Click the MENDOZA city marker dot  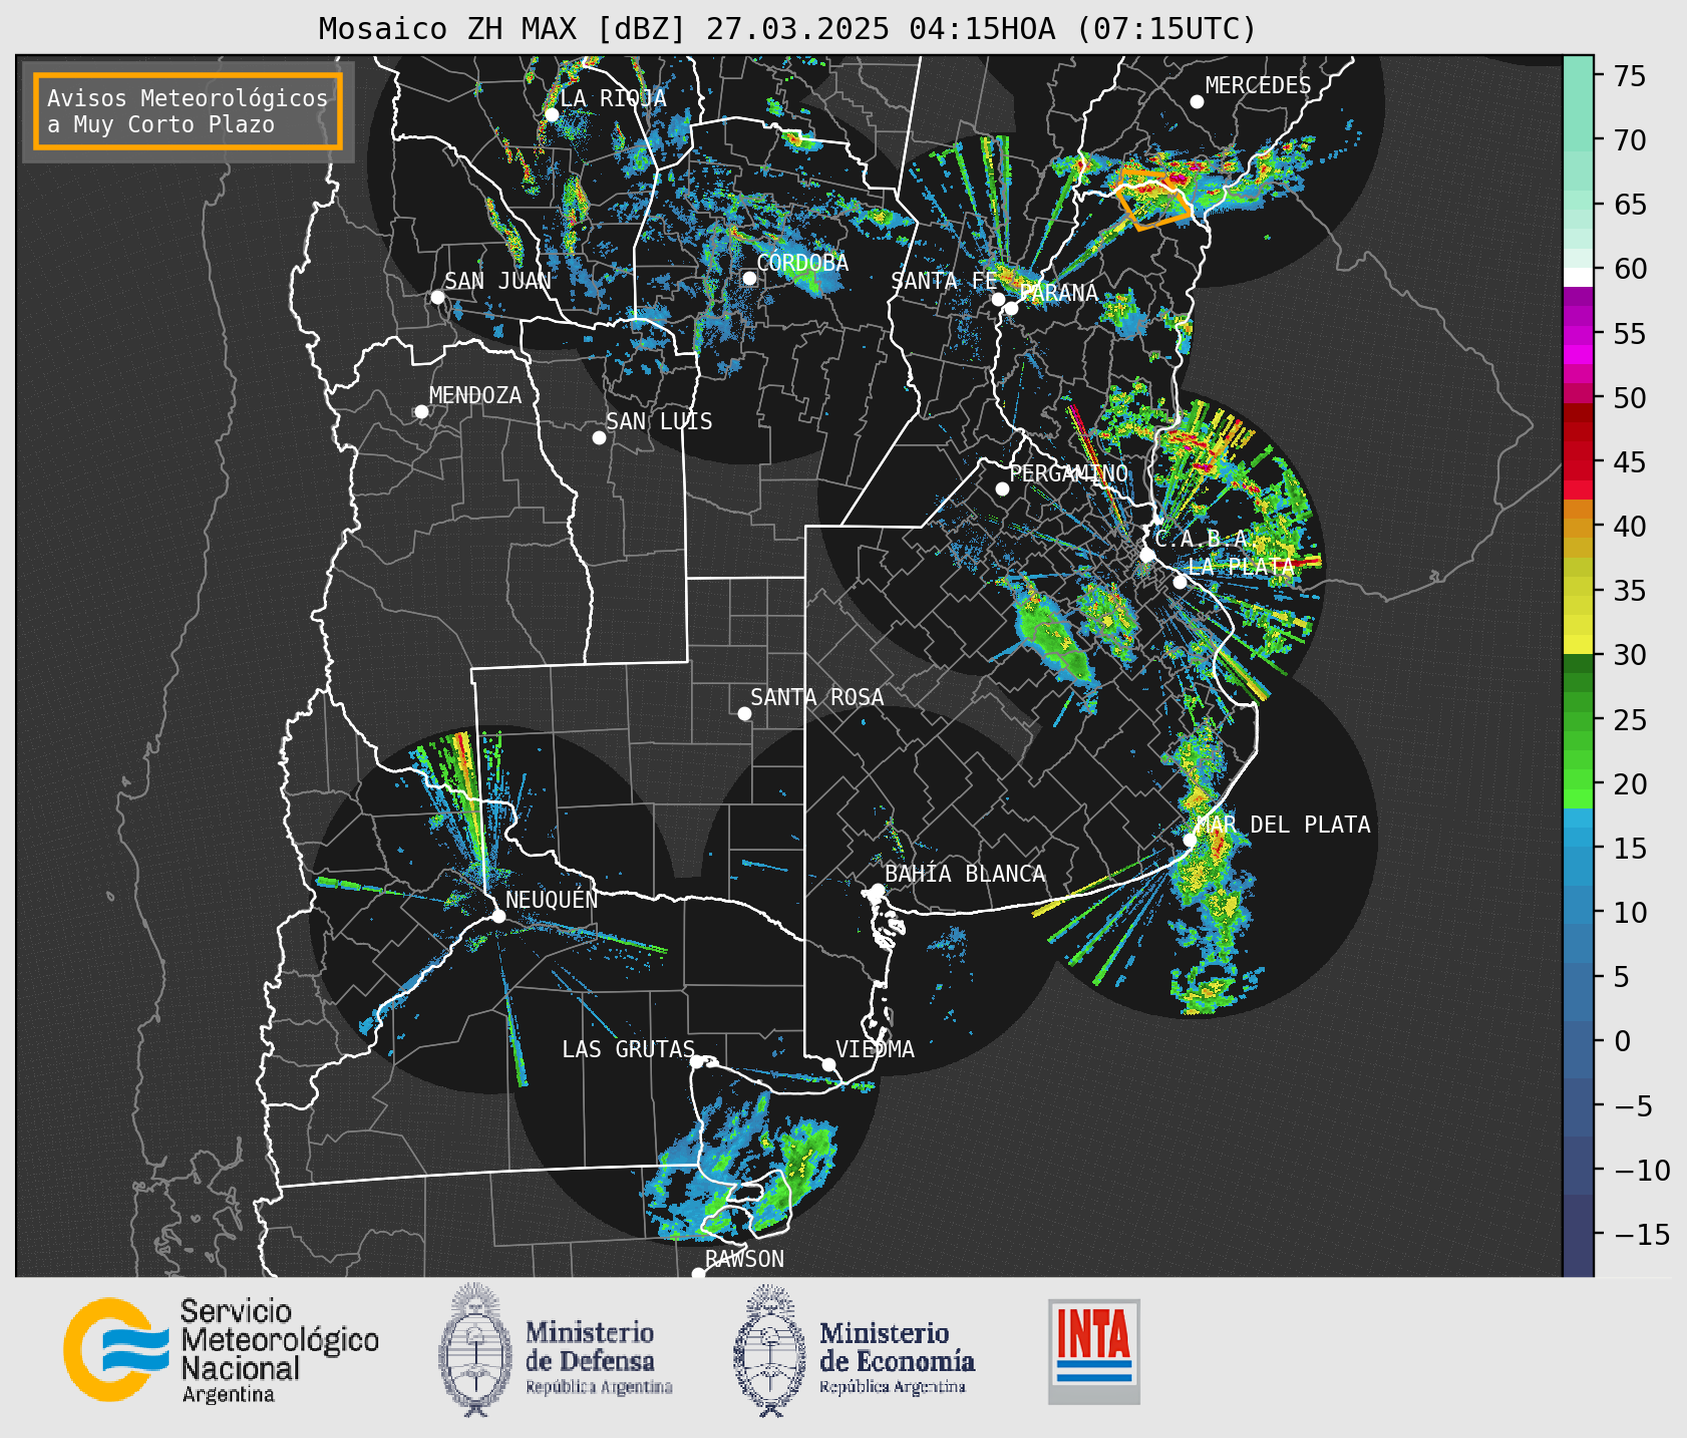[x=421, y=412]
